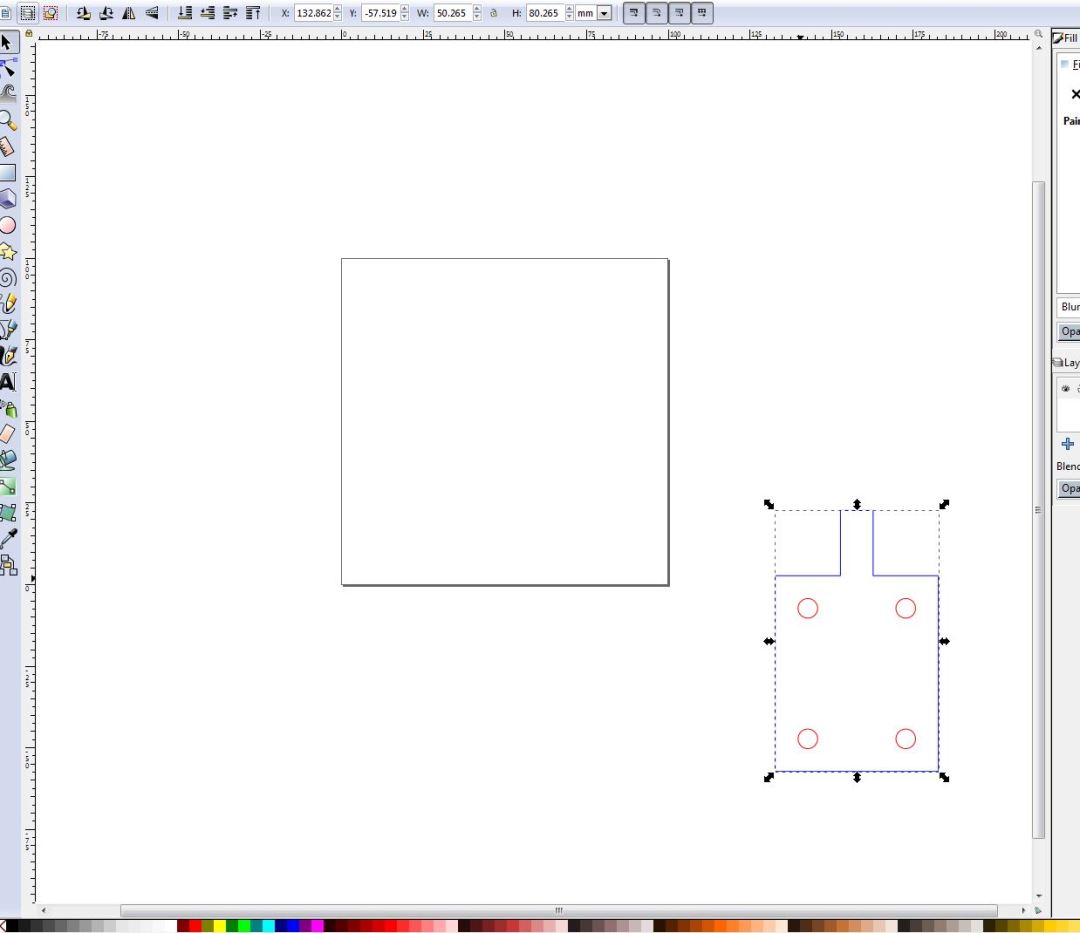
Task: Toggle the width/height ratio lock
Action: (x=494, y=14)
